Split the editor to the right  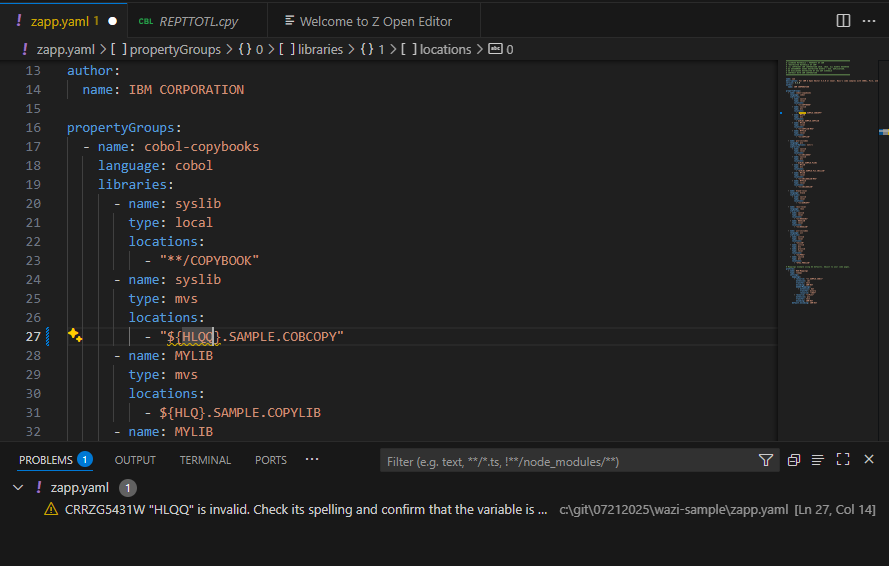[843, 21]
